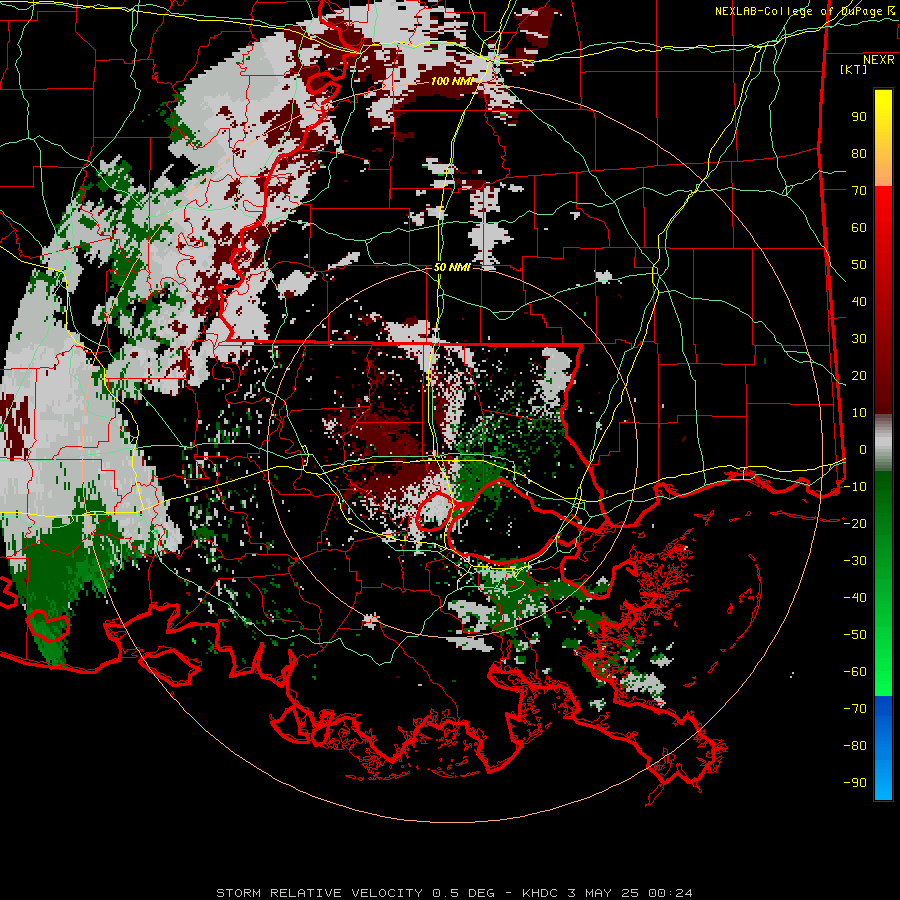Screen dimensions: 900x900
Task: Select the -70 velocity scale label
Action: pyautogui.click(x=855, y=709)
